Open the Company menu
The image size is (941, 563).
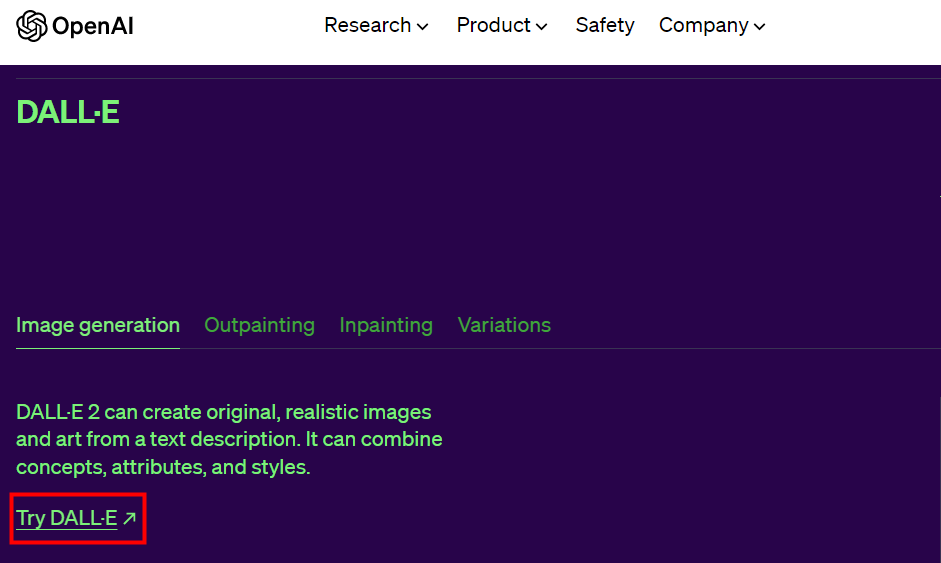[712, 25]
